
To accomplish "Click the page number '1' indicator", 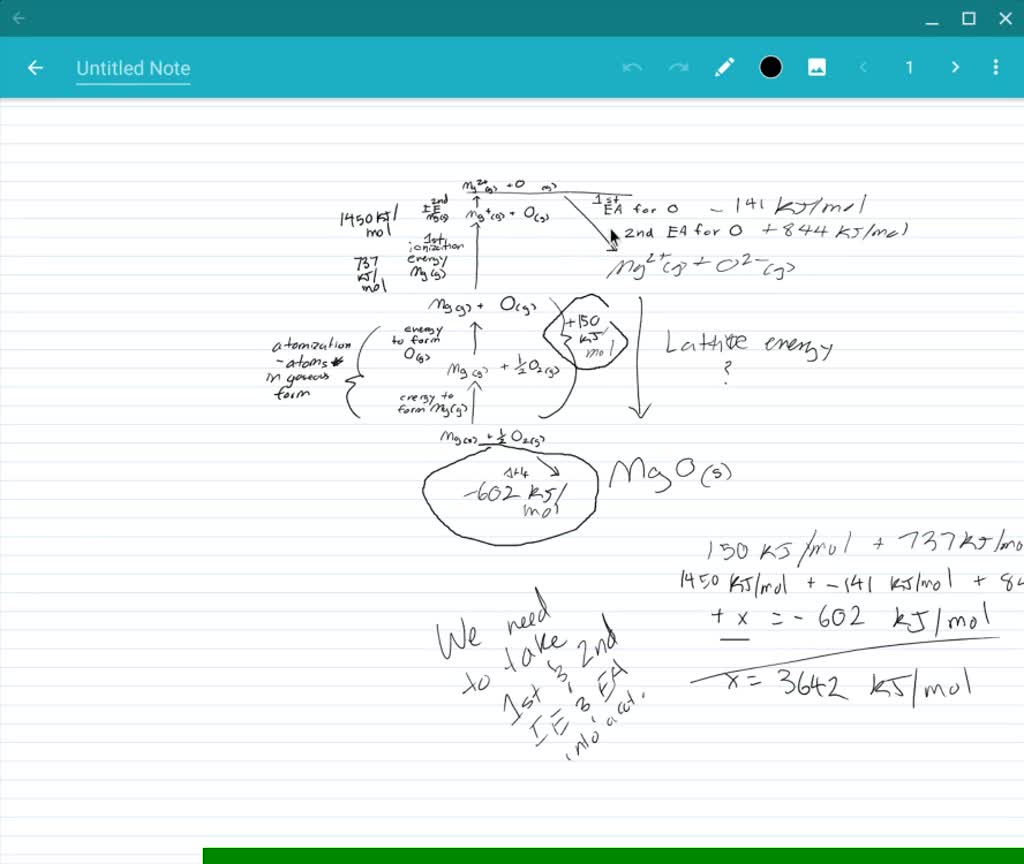I will 909,67.
